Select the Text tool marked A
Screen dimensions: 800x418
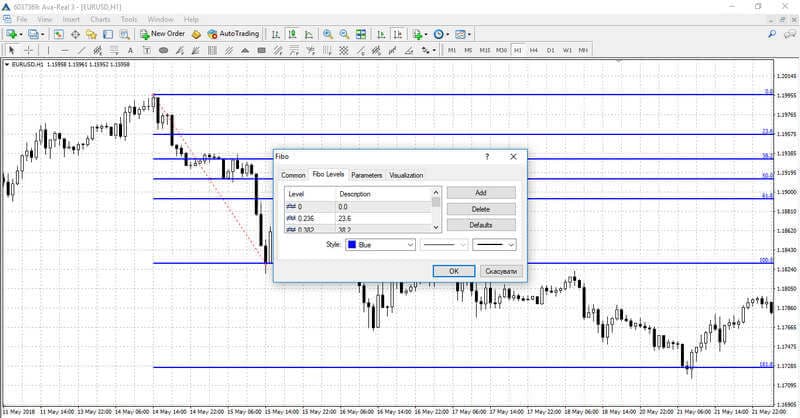pyautogui.click(x=130, y=50)
